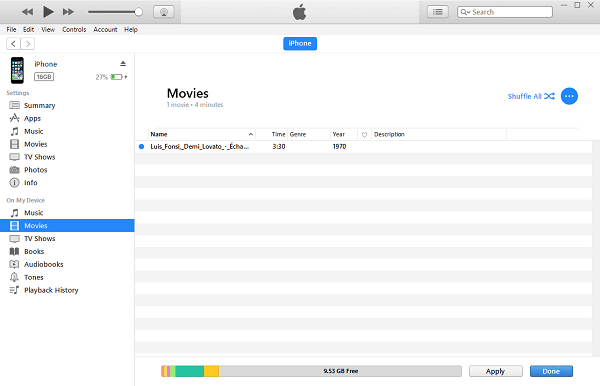This screenshot has width=600, height=386.
Task: Click the Apple logo in the display
Action: (x=300, y=12)
